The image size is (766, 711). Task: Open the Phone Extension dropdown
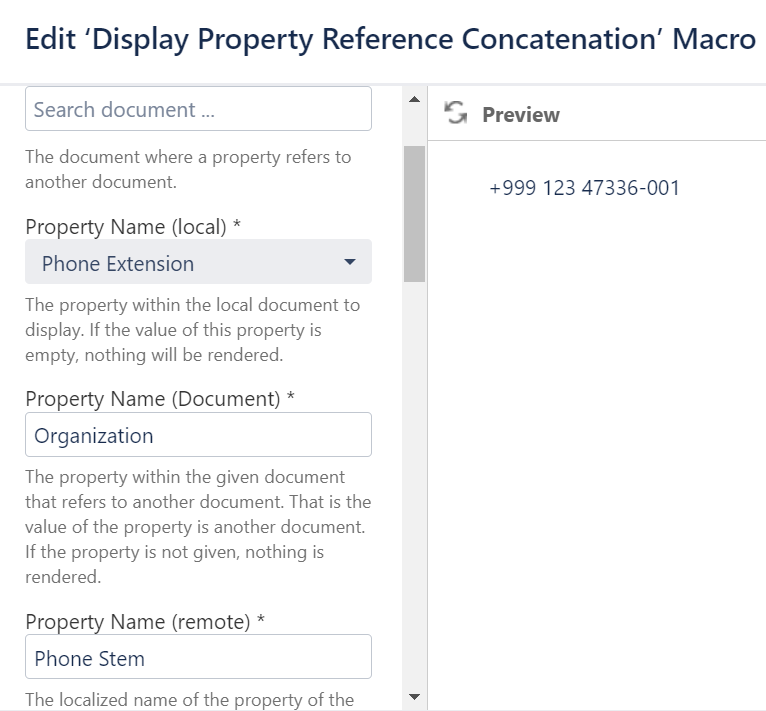pyautogui.click(x=198, y=262)
